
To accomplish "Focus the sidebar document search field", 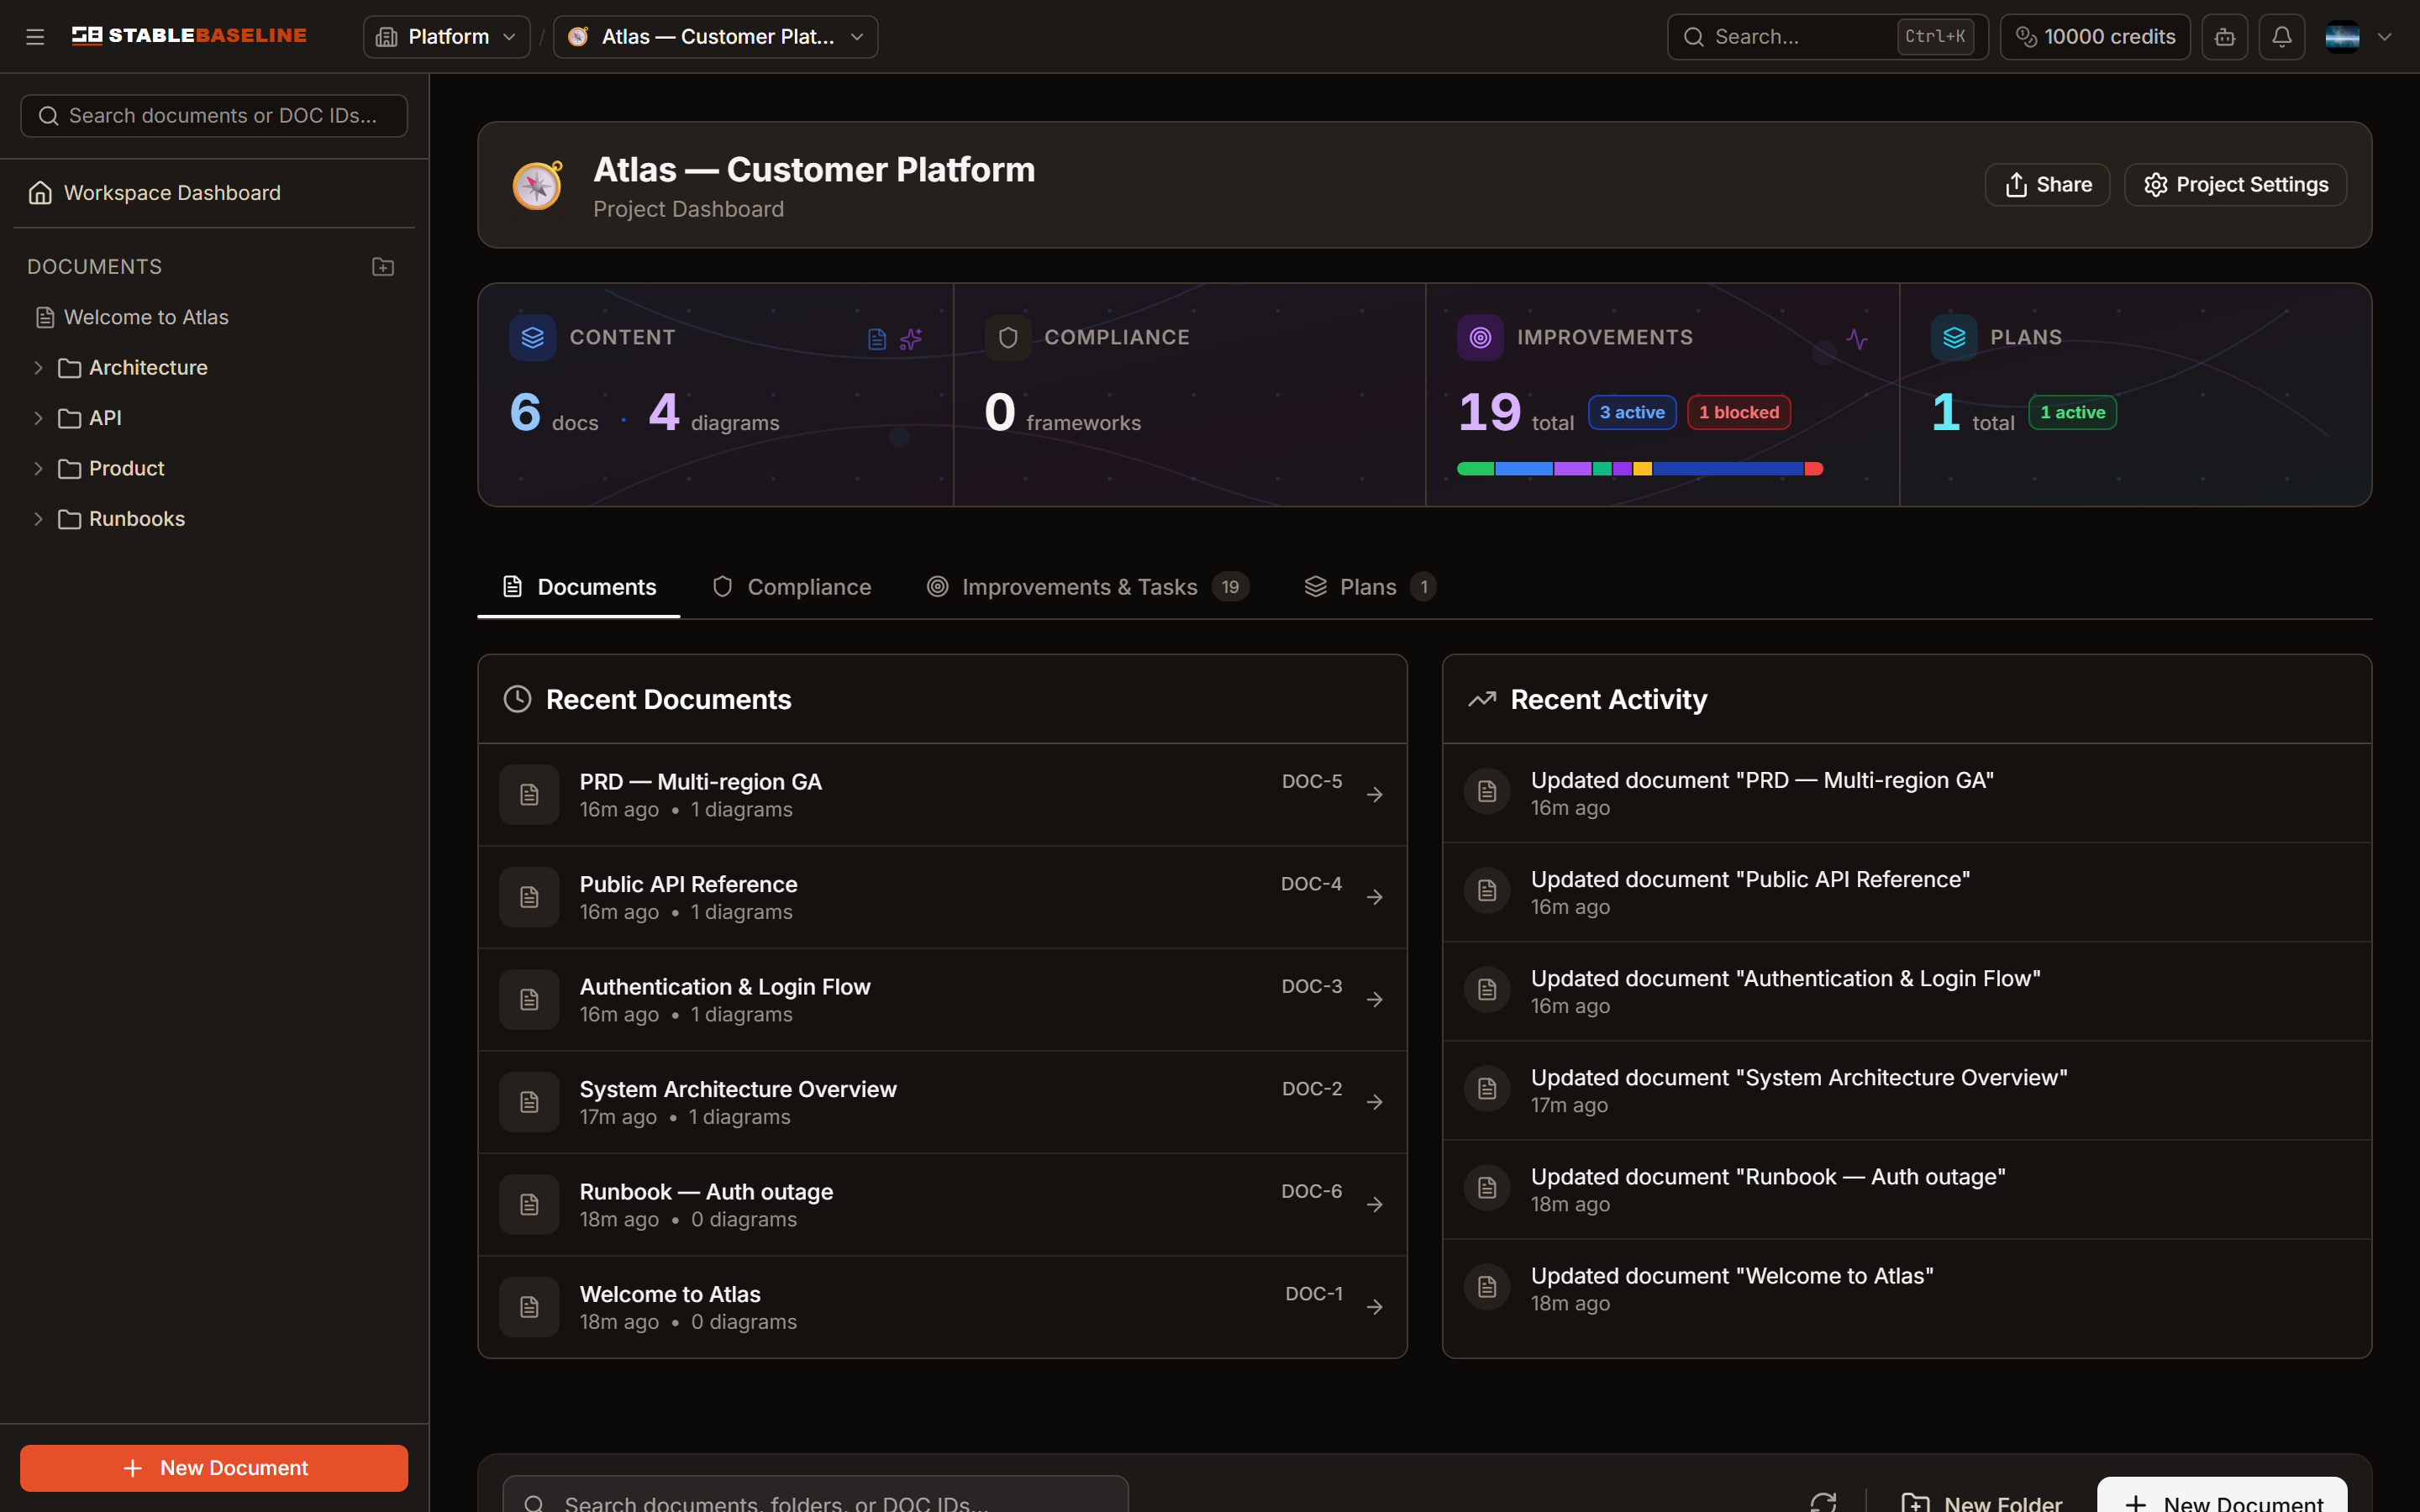I will (x=214, y=116).
